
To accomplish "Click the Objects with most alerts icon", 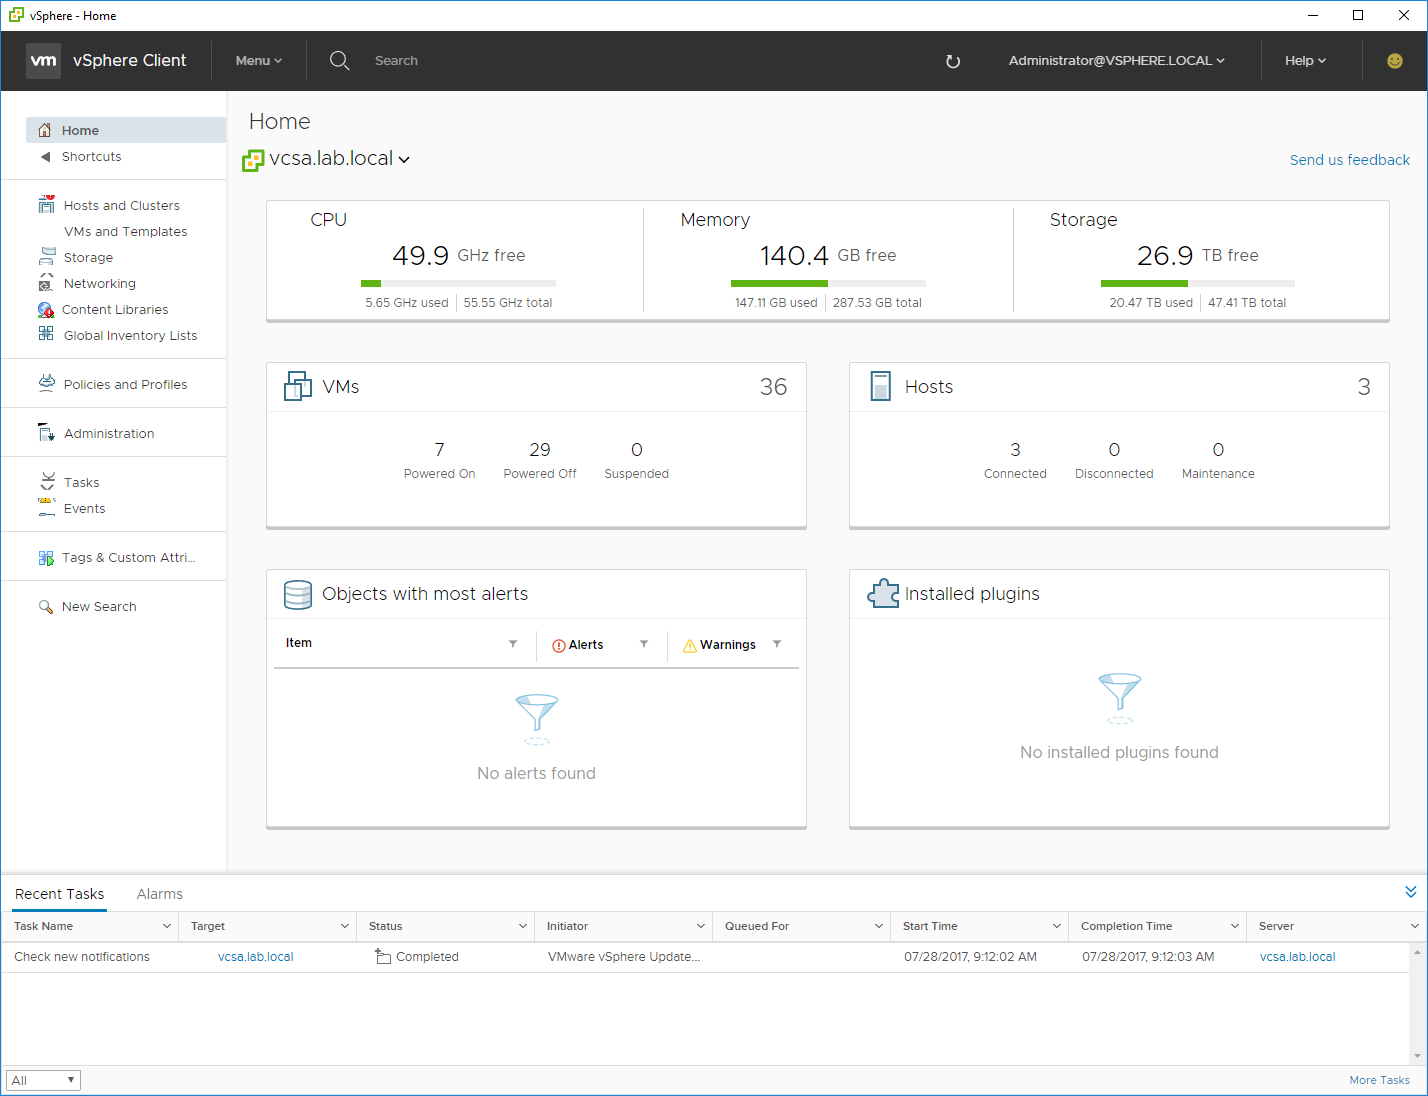I will 298,594.
